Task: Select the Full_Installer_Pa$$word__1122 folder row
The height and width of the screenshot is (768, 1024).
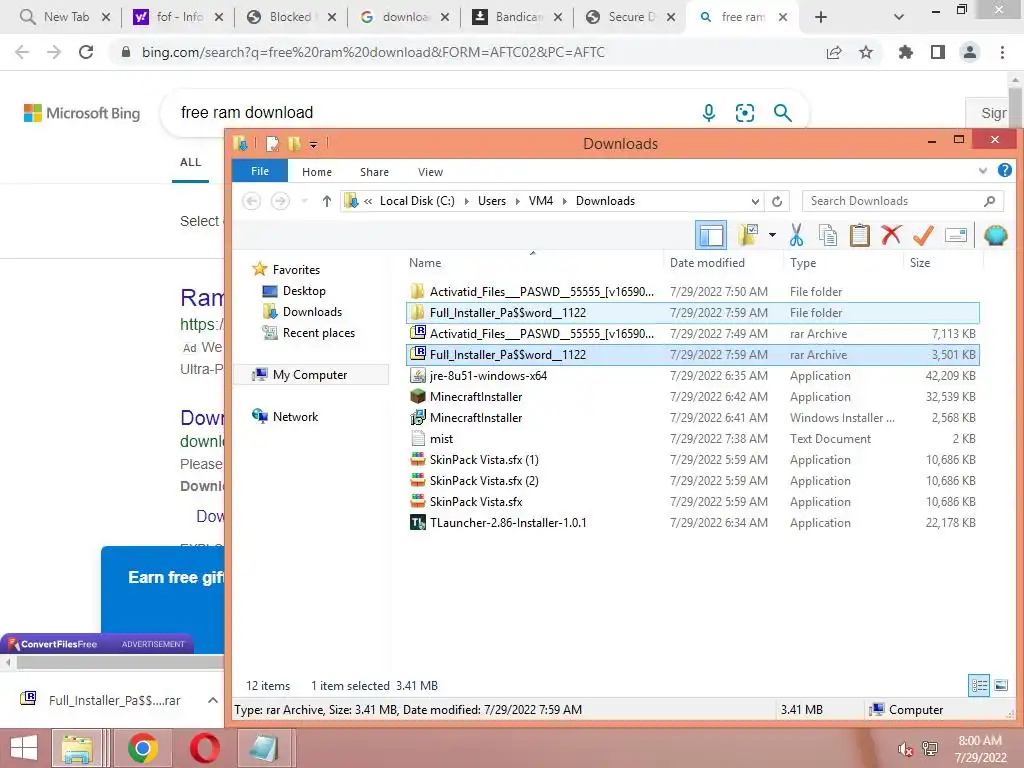Action: coord(692,312)
